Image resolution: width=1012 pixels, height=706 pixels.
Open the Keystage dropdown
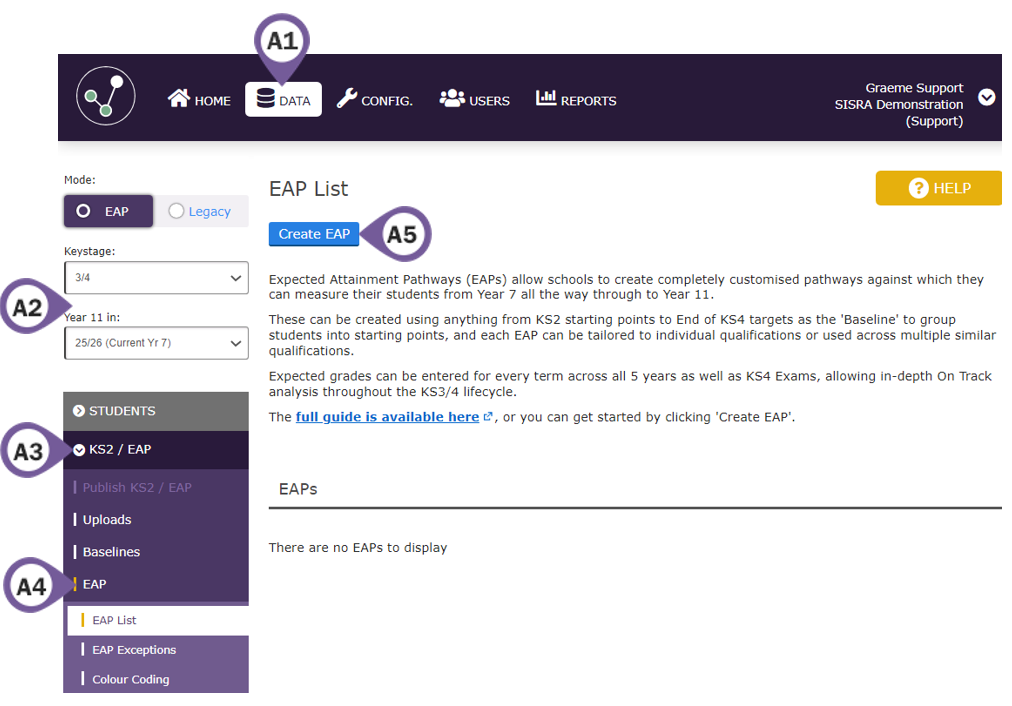156,278
